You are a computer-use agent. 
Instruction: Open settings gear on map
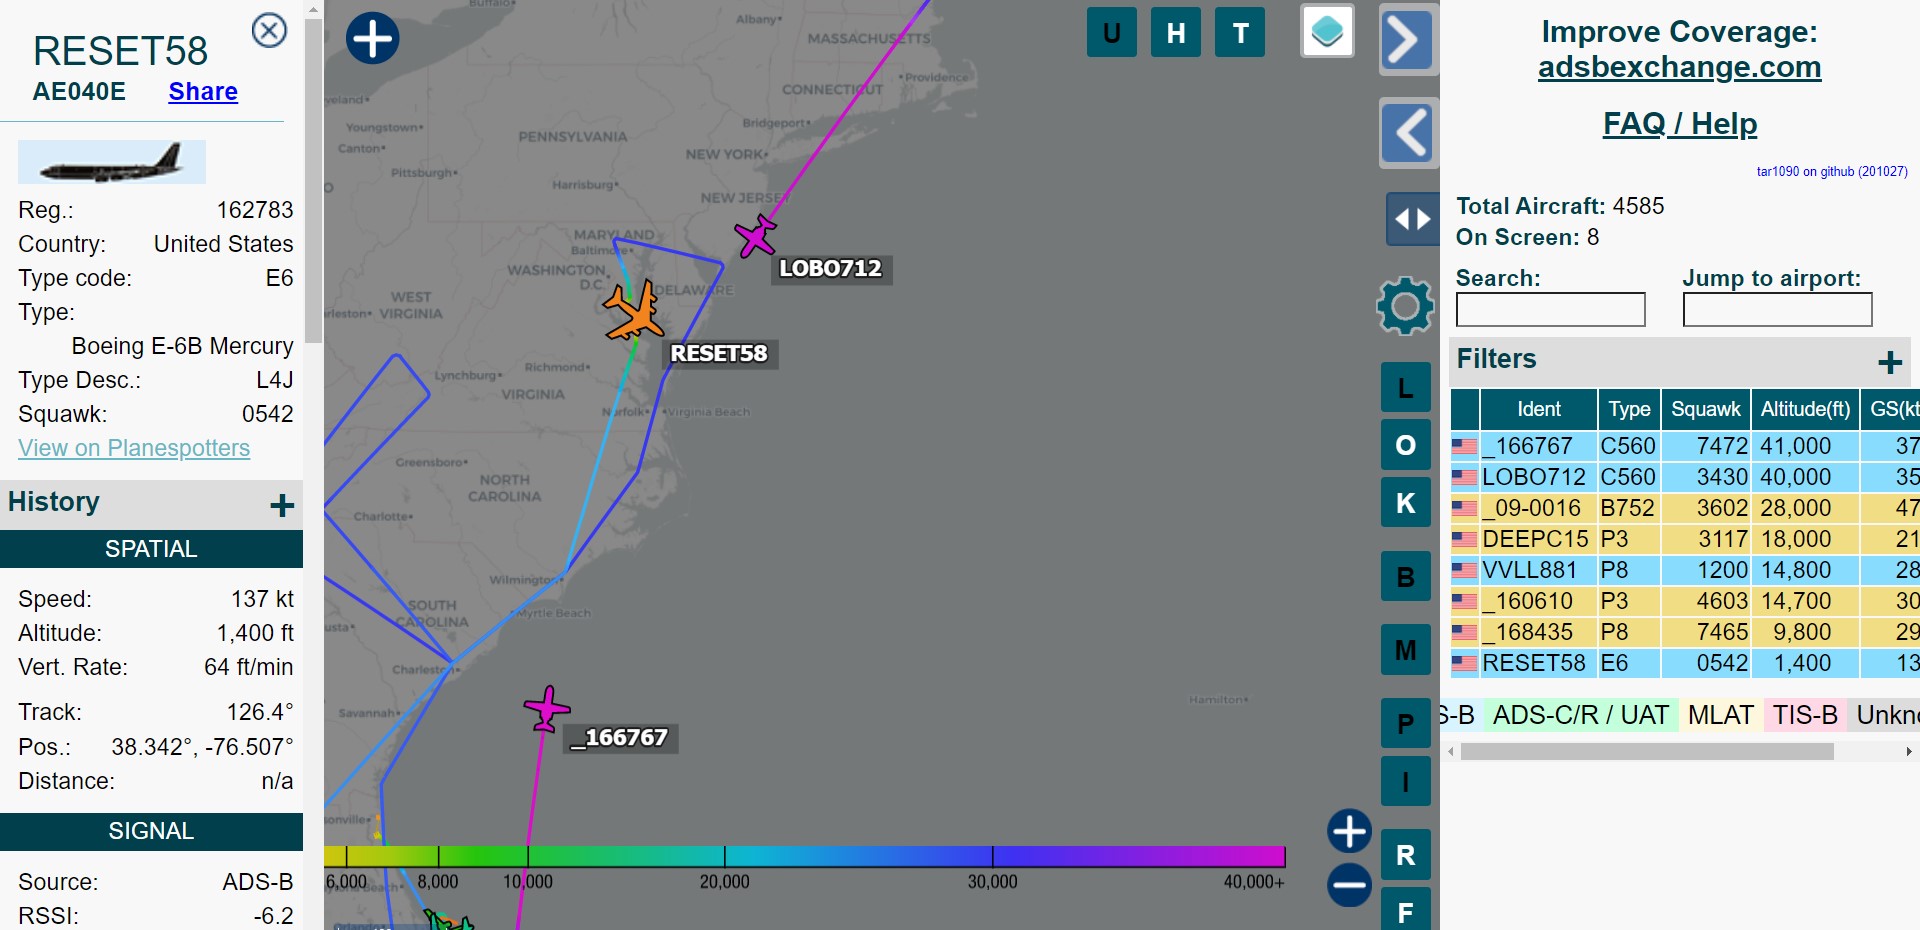click(x=1405, y=305)
